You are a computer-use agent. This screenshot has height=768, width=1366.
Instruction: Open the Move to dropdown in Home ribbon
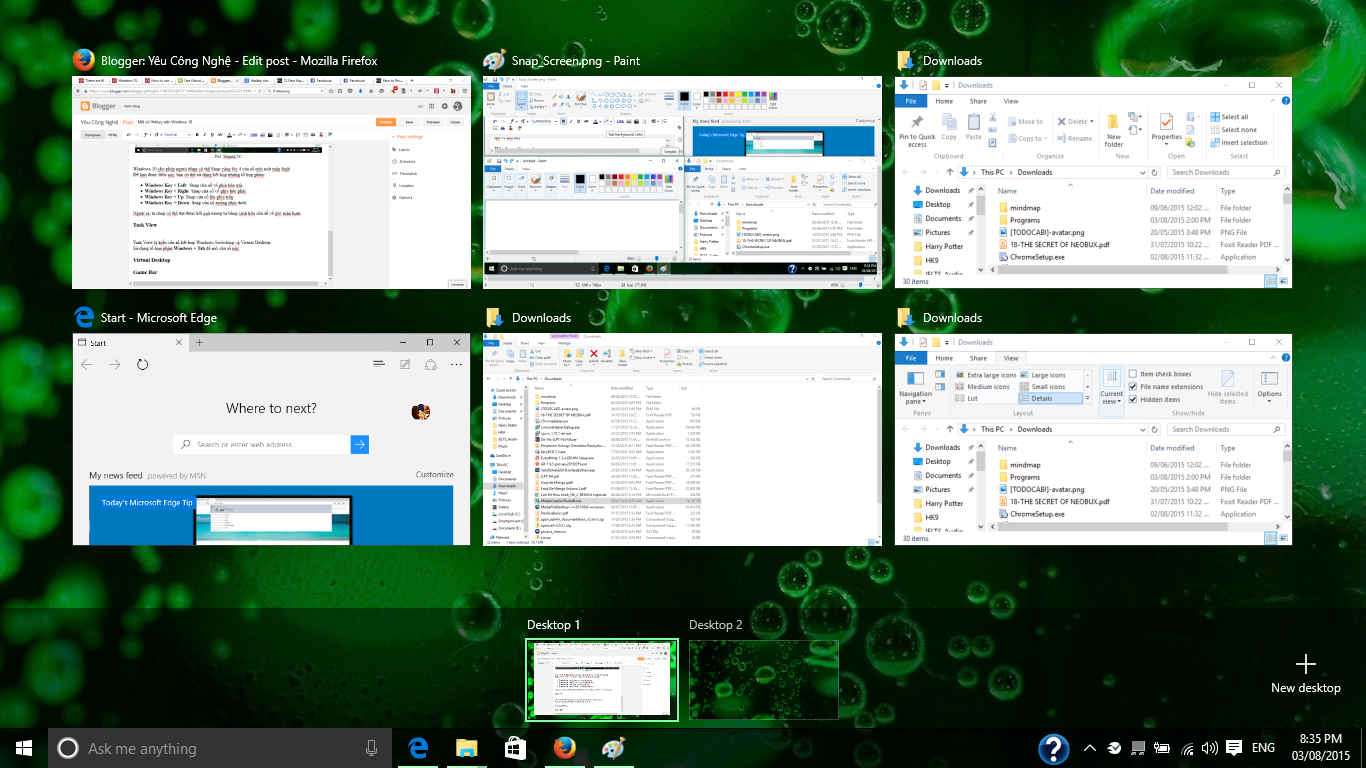[1024, 122]
